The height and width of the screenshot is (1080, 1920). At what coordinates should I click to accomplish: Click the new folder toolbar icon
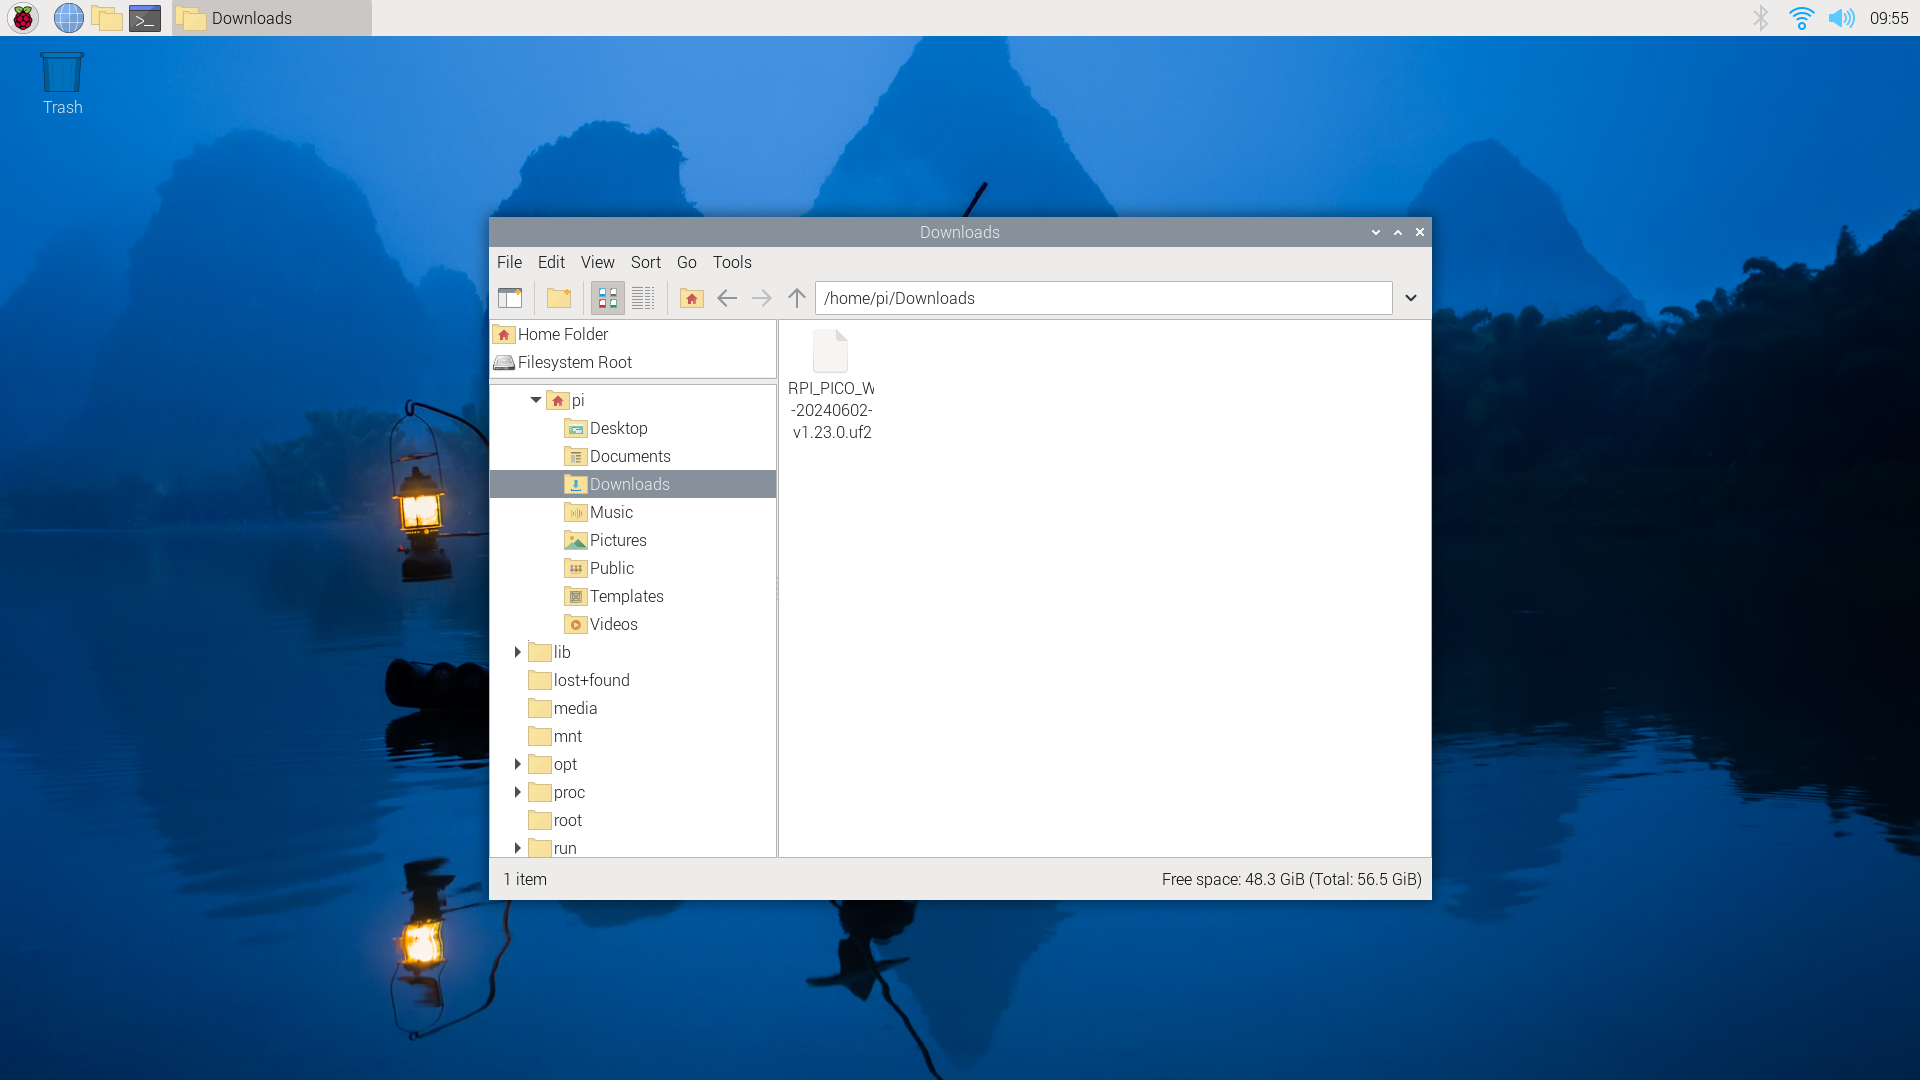pyautogui.click(x=559, y=297)
